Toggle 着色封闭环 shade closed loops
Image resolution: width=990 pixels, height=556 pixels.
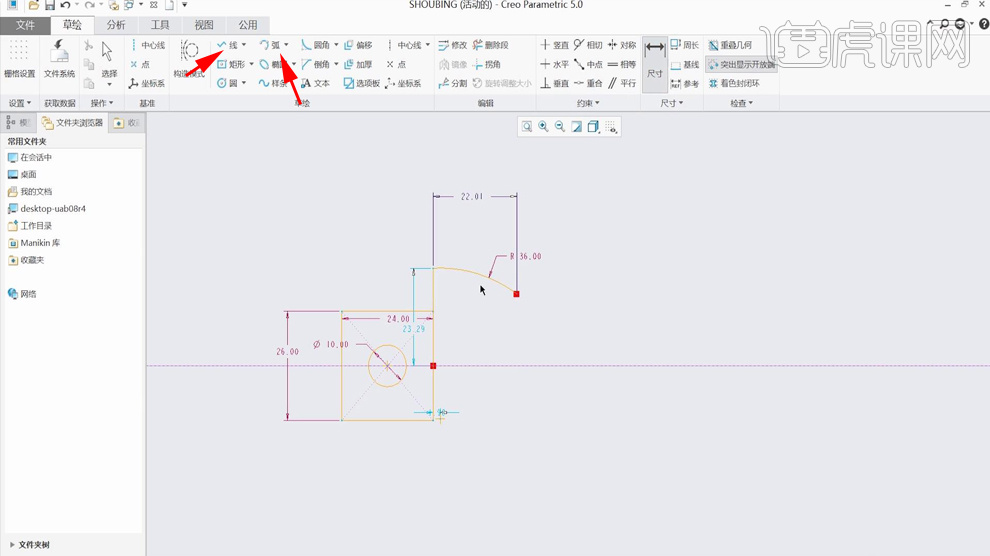pos(734,83)
